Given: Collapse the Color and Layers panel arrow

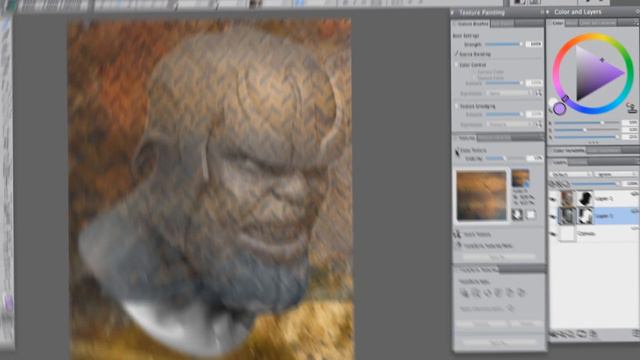Looking at the screenshot, I should [548, 12].
